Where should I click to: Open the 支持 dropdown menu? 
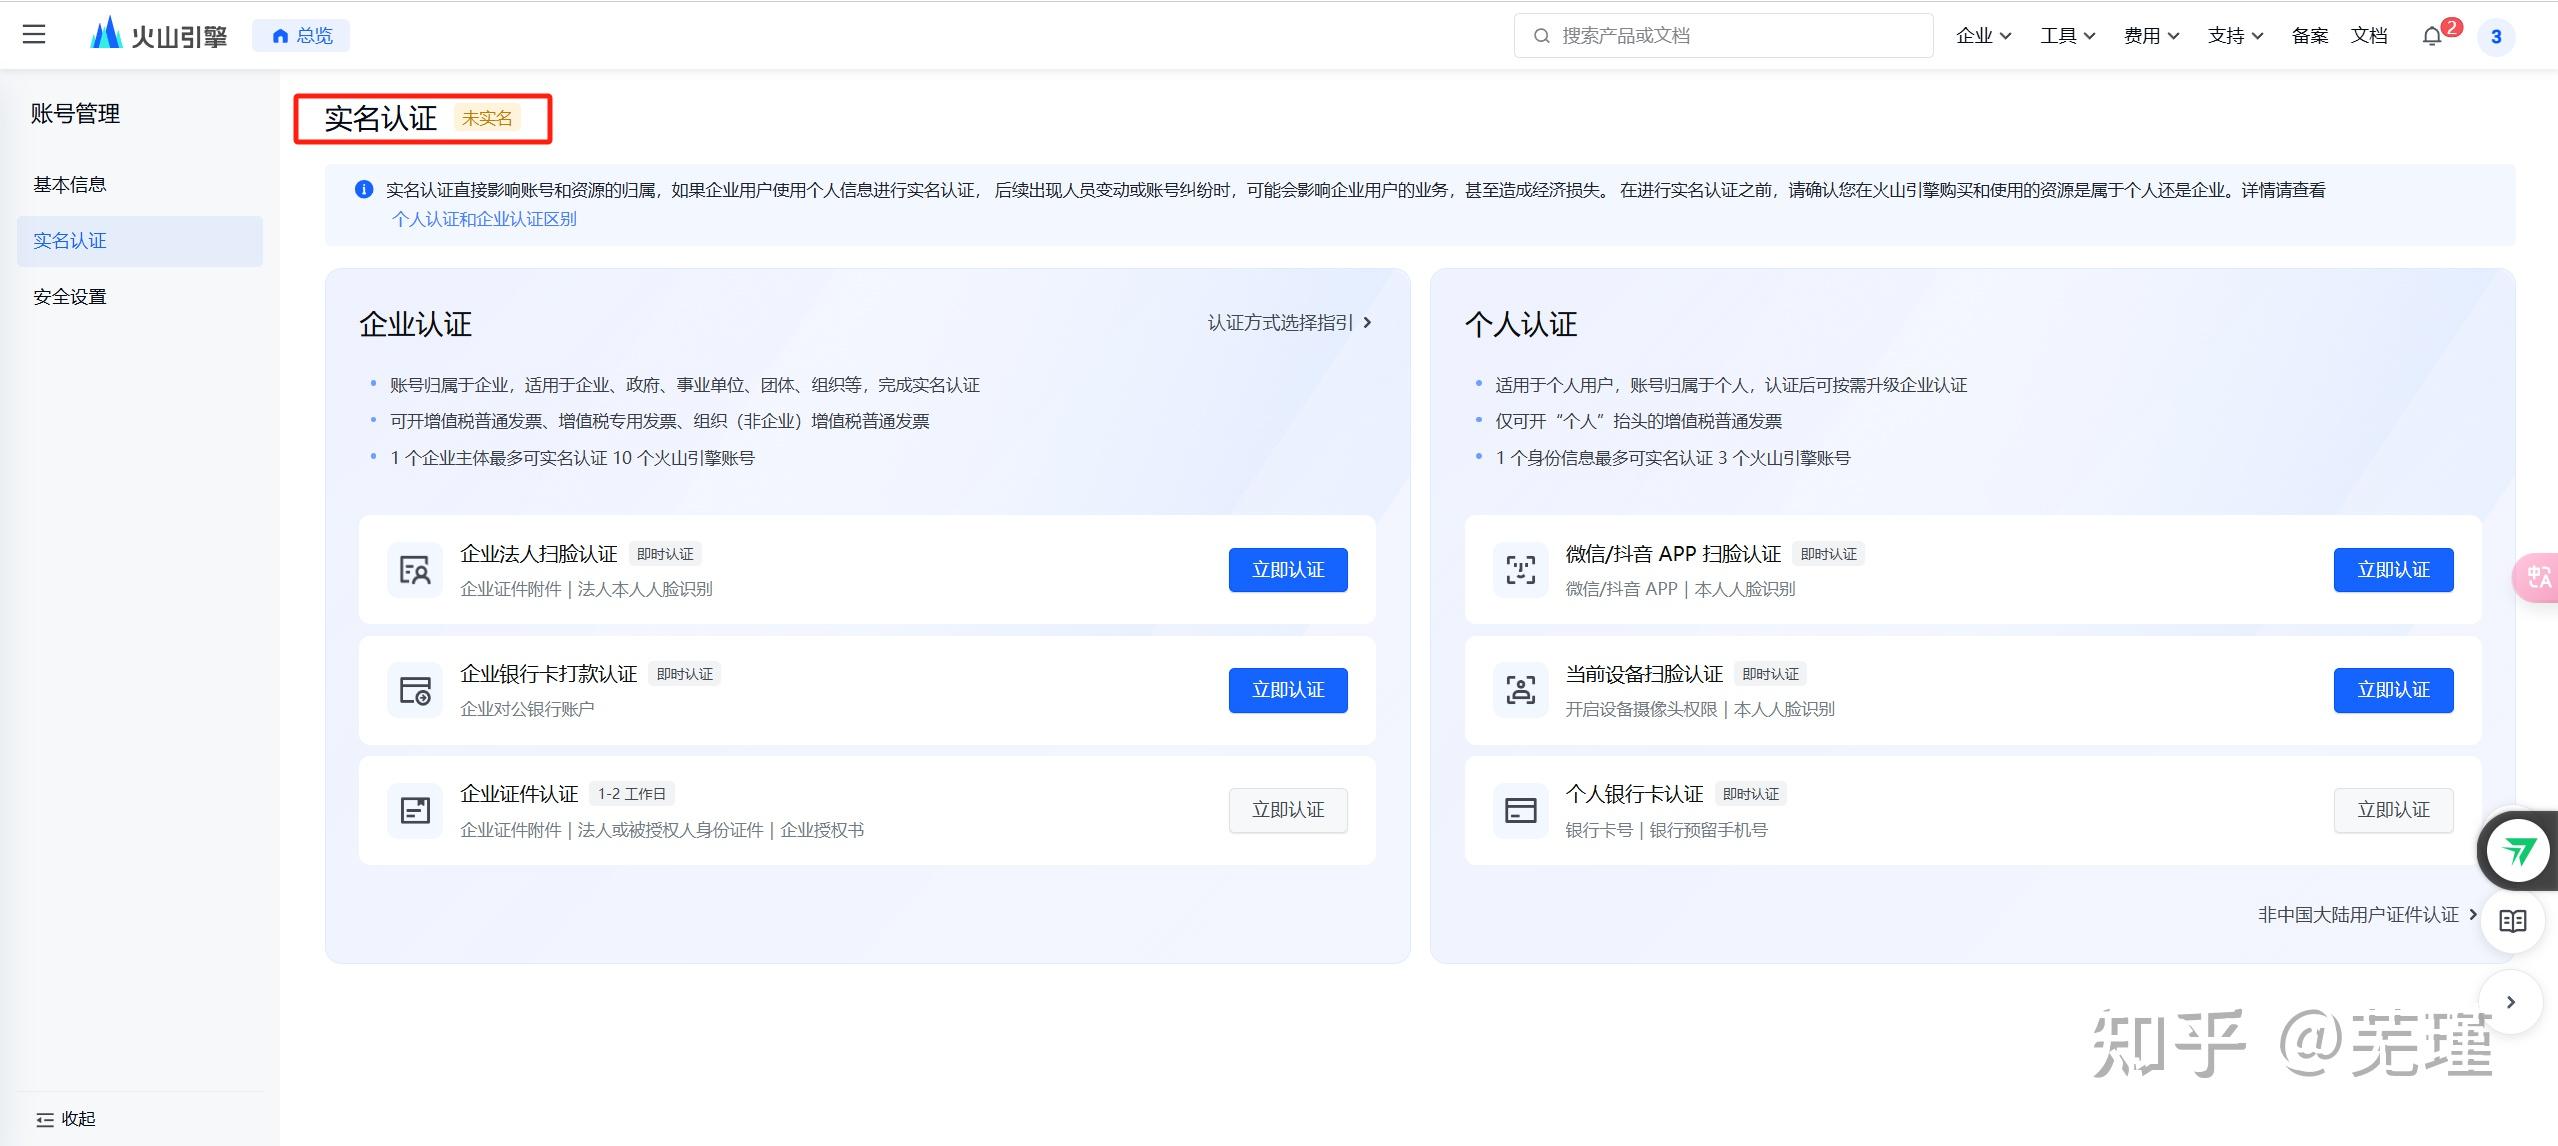(x=2233, y=35)
